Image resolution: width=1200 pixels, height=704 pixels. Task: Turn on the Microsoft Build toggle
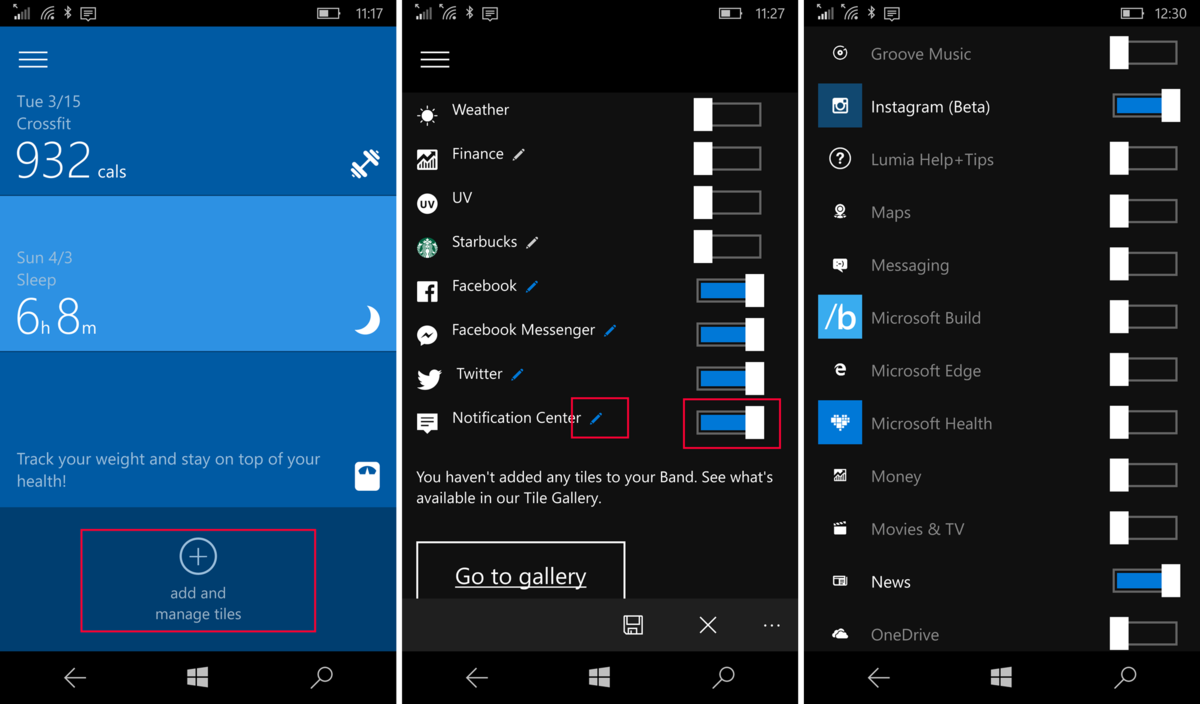(x=1143, y=317)
